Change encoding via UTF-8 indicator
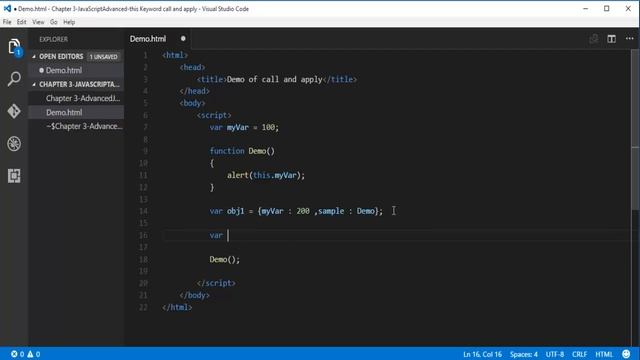640x360 pixels. [554, 354]
